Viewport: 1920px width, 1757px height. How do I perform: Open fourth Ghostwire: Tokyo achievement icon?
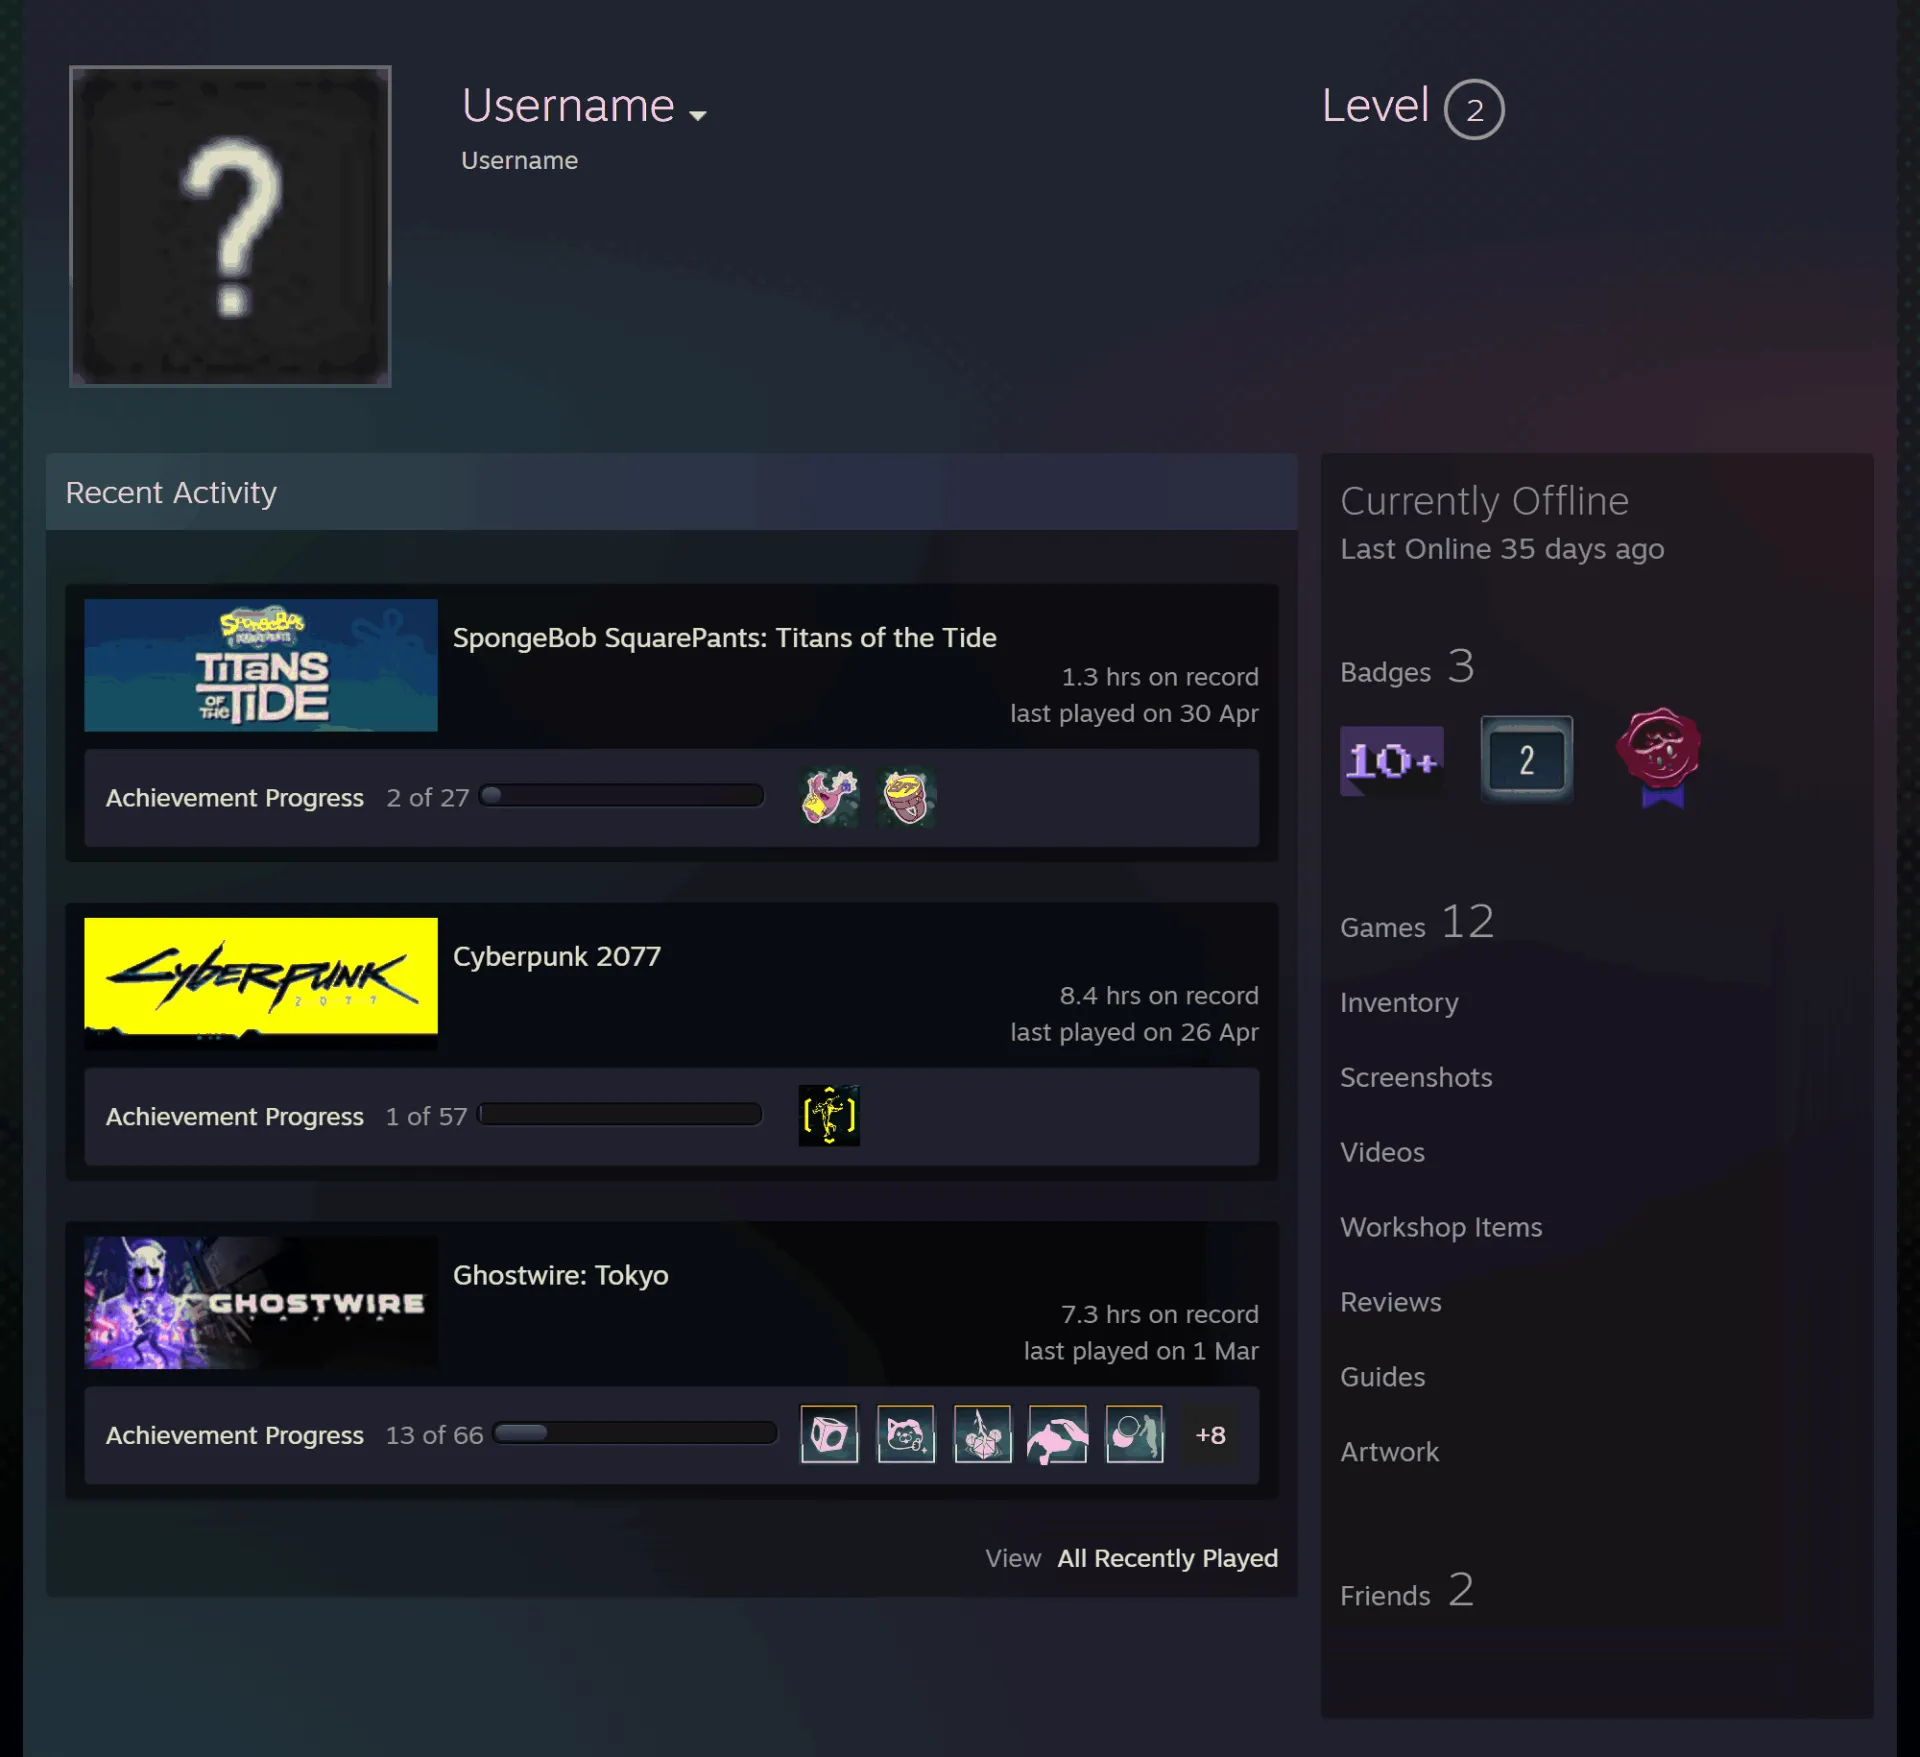pyautogui.click(x=1058, y=1434)
